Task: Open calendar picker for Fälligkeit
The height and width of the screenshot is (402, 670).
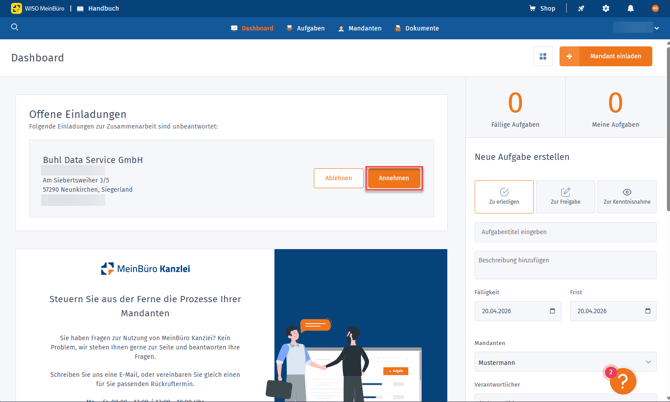Action: tap(552, 311)
